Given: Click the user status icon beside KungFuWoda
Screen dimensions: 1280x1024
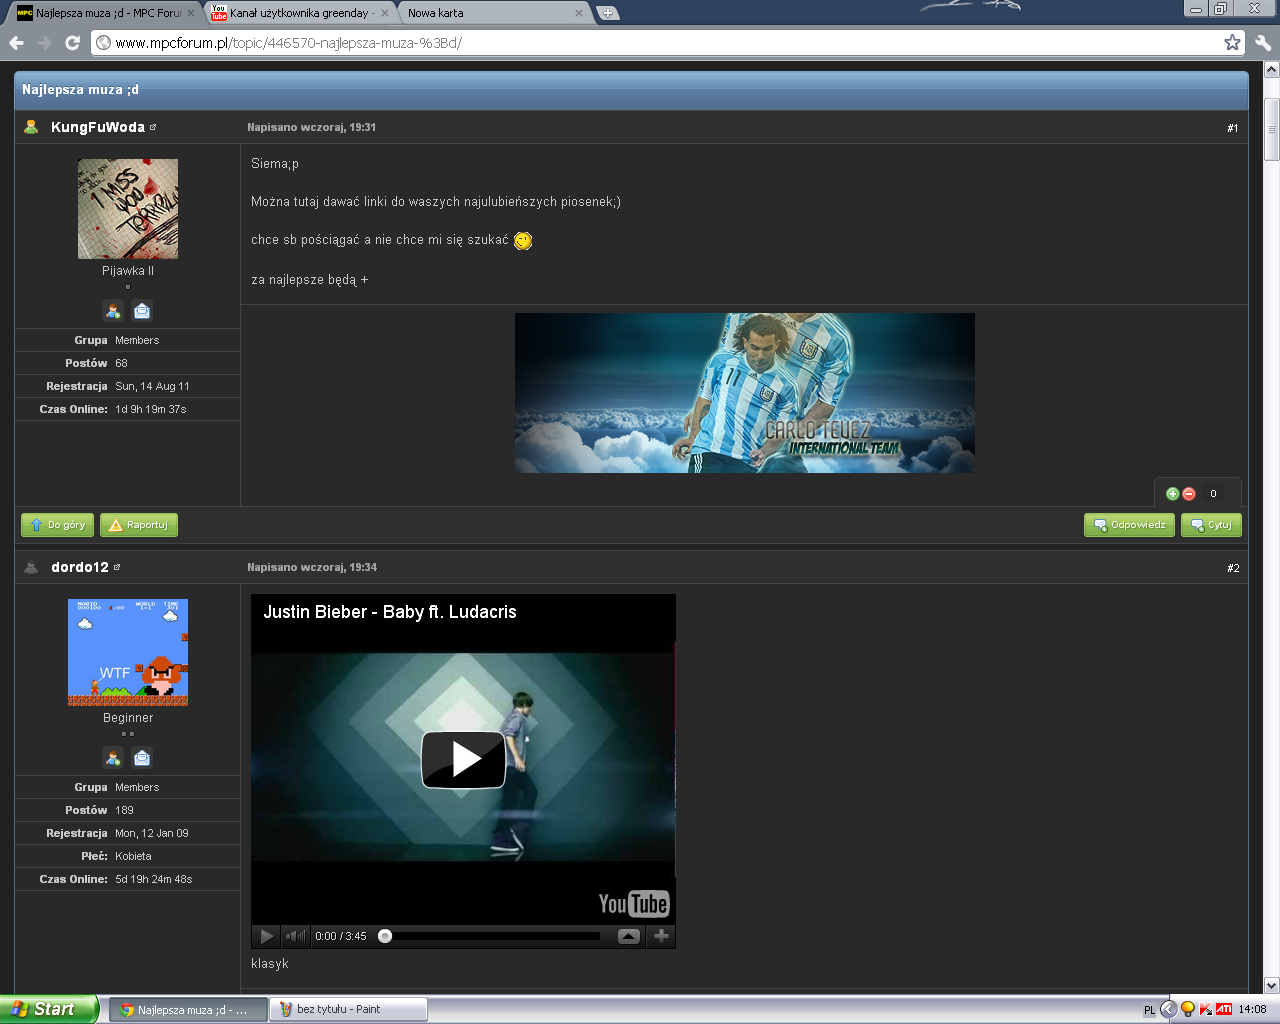Looking at the screenshot, I should click(31, 127).
